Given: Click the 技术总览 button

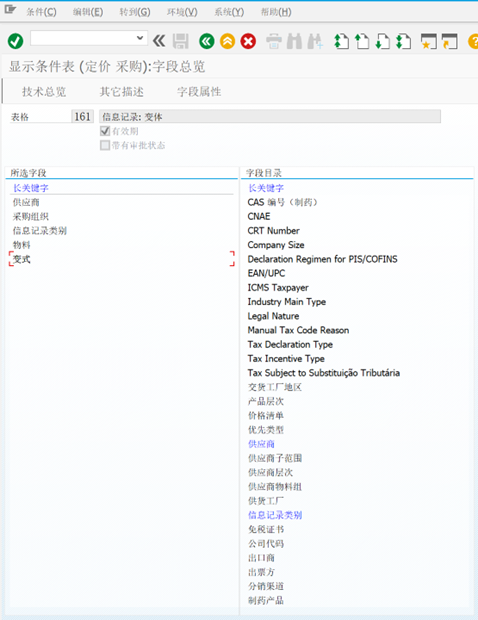Looking at the screenshot, I should pyautogui.click(x=44, y=92).
